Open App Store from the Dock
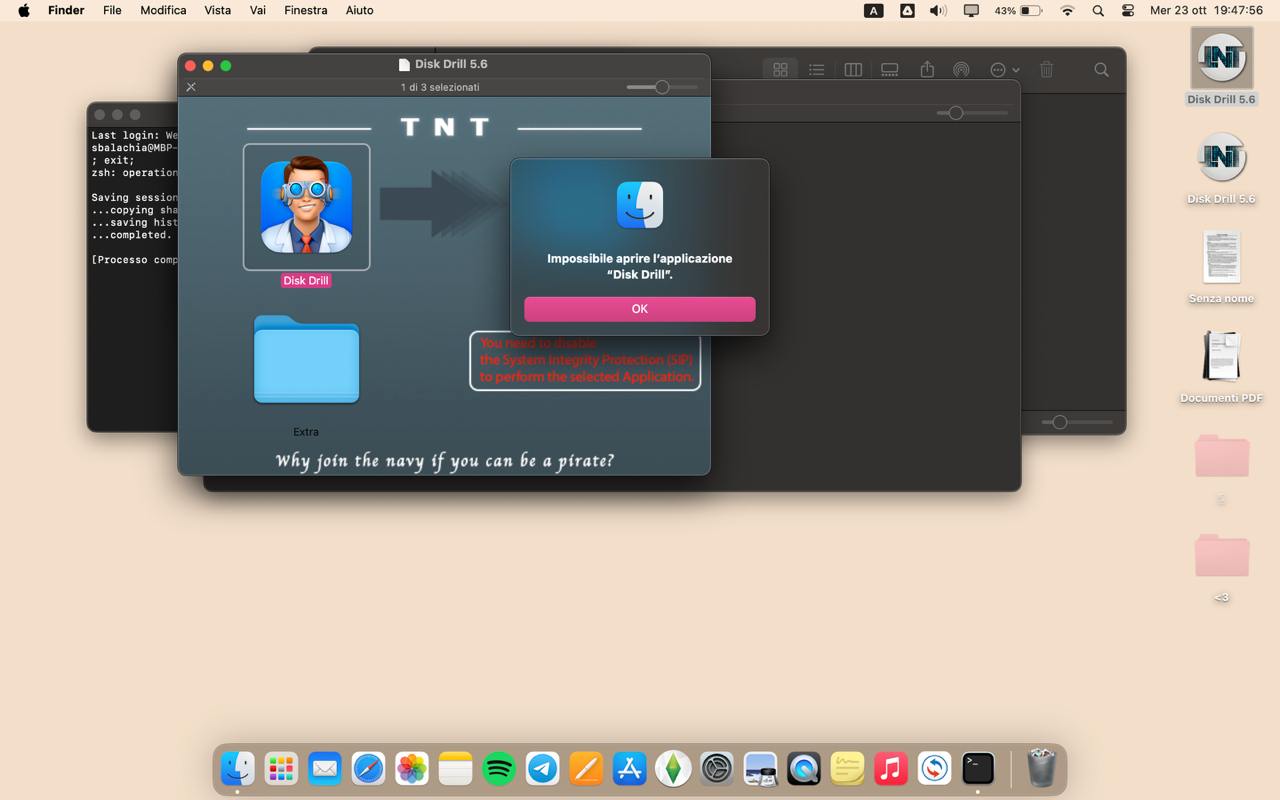The width and height of the screenshot is (1280, 800). [630, 768]
